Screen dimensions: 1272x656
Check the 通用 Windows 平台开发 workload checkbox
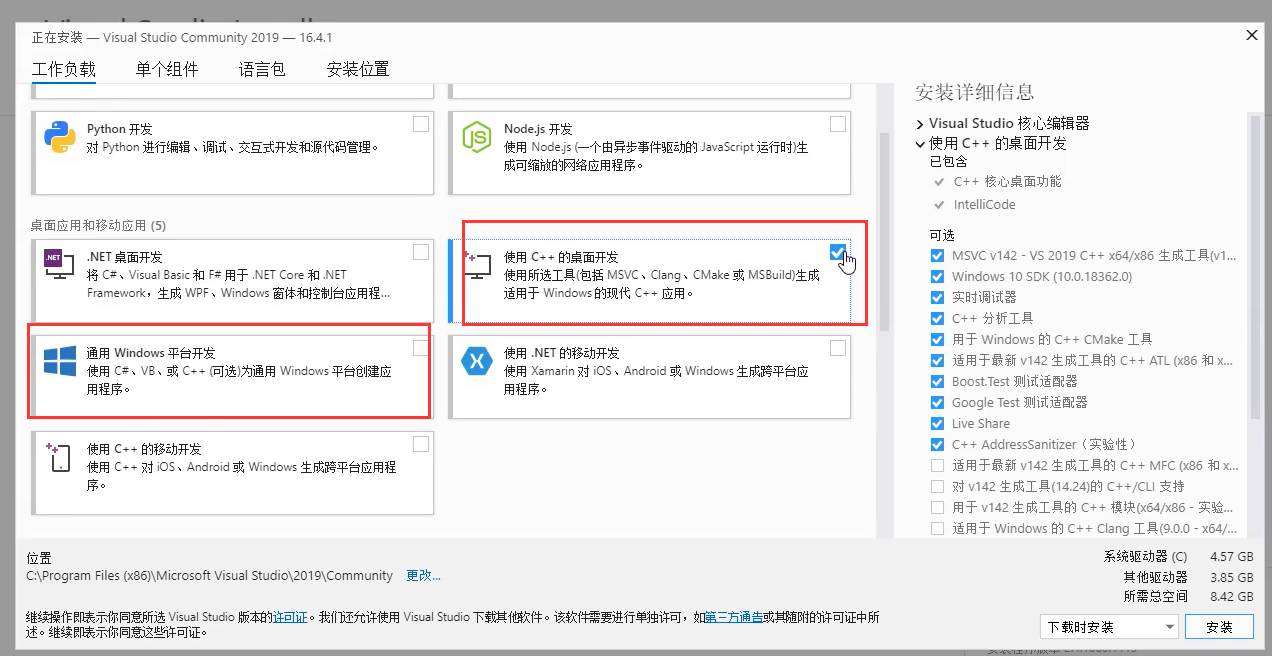click(421, 348)
